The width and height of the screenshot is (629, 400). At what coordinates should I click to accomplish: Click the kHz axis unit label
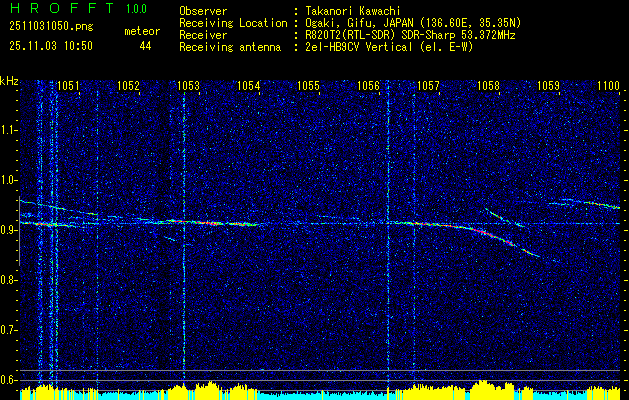[10, 82]
